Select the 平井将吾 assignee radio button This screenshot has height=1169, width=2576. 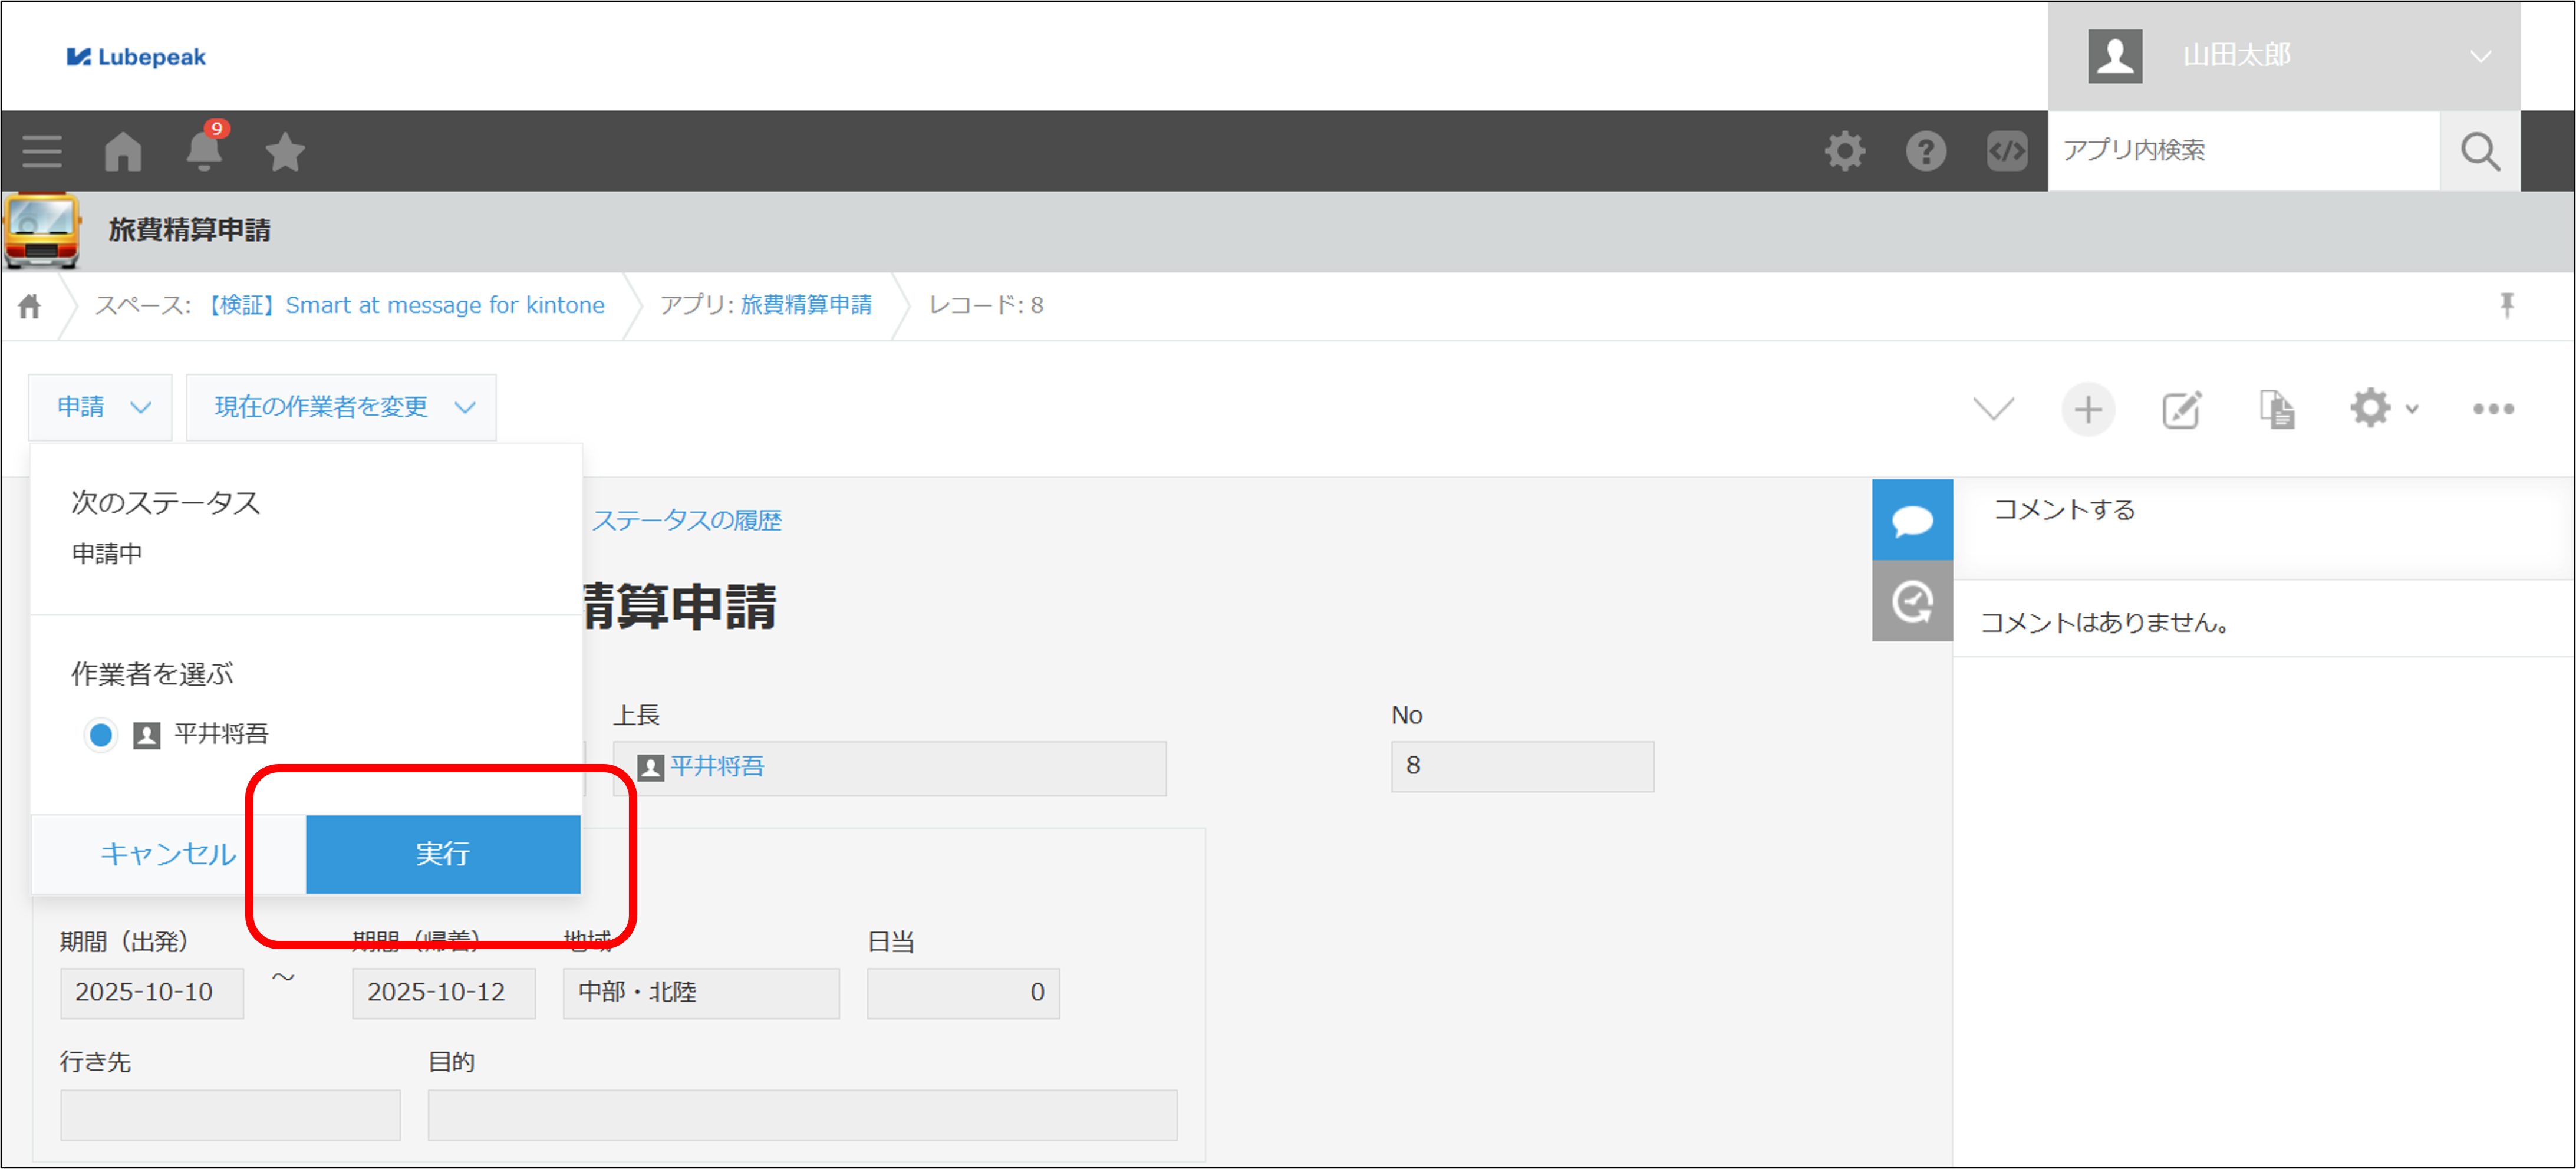pyautogui.click(x=101, y=735)
